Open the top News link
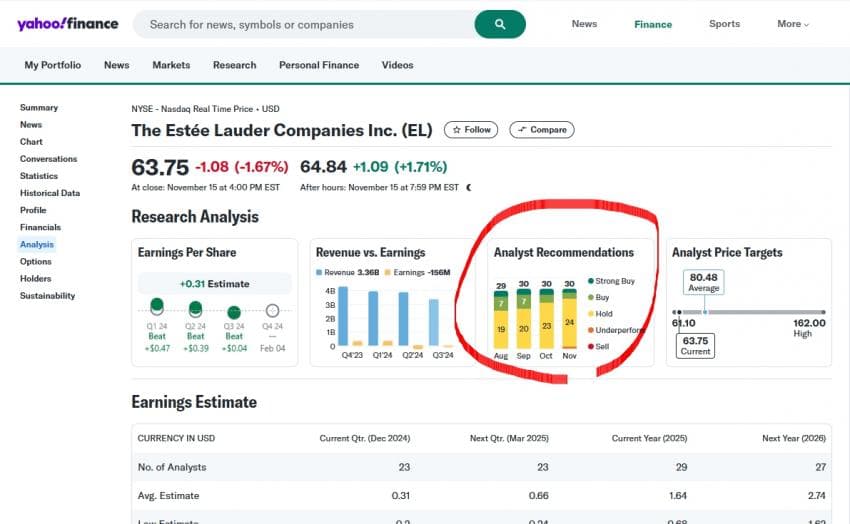 click(584, 24)
